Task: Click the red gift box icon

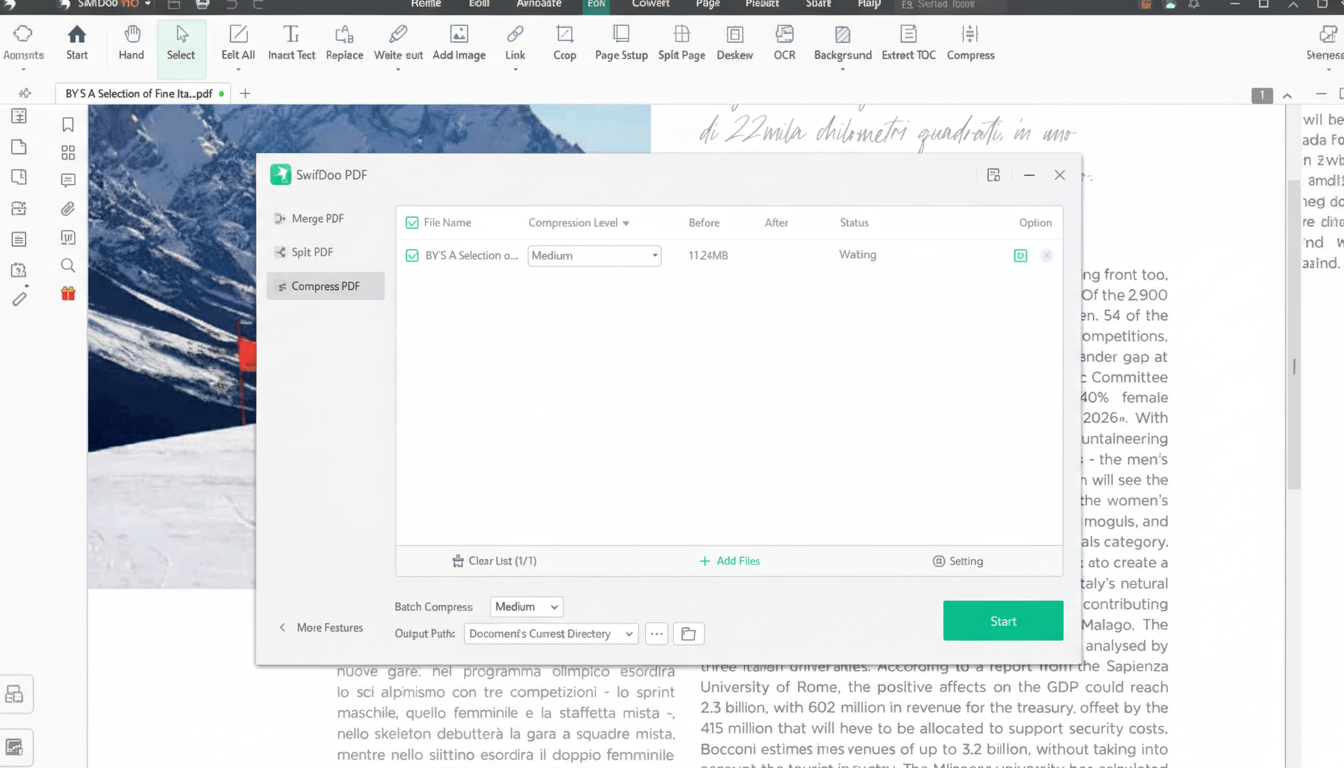Action: click(x=68, y=293)
